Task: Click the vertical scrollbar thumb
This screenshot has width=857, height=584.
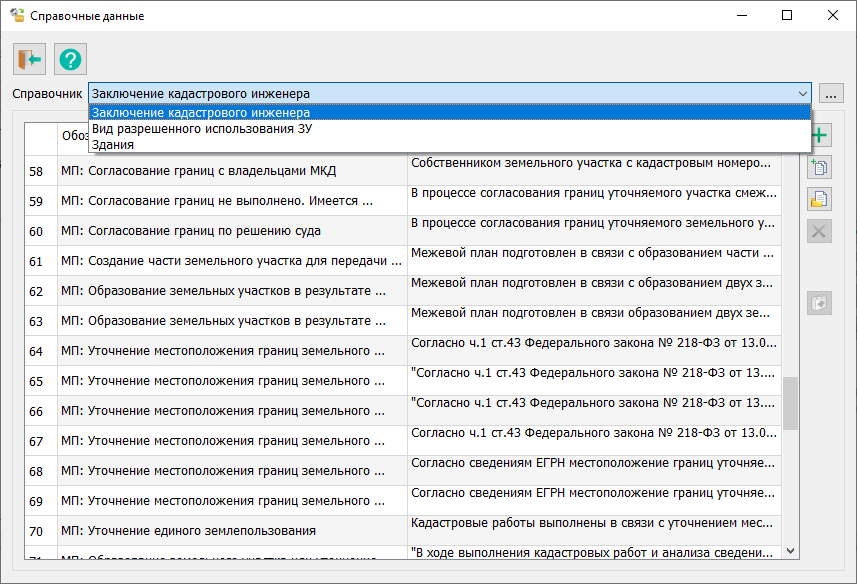Action: (x=791, y=402)
